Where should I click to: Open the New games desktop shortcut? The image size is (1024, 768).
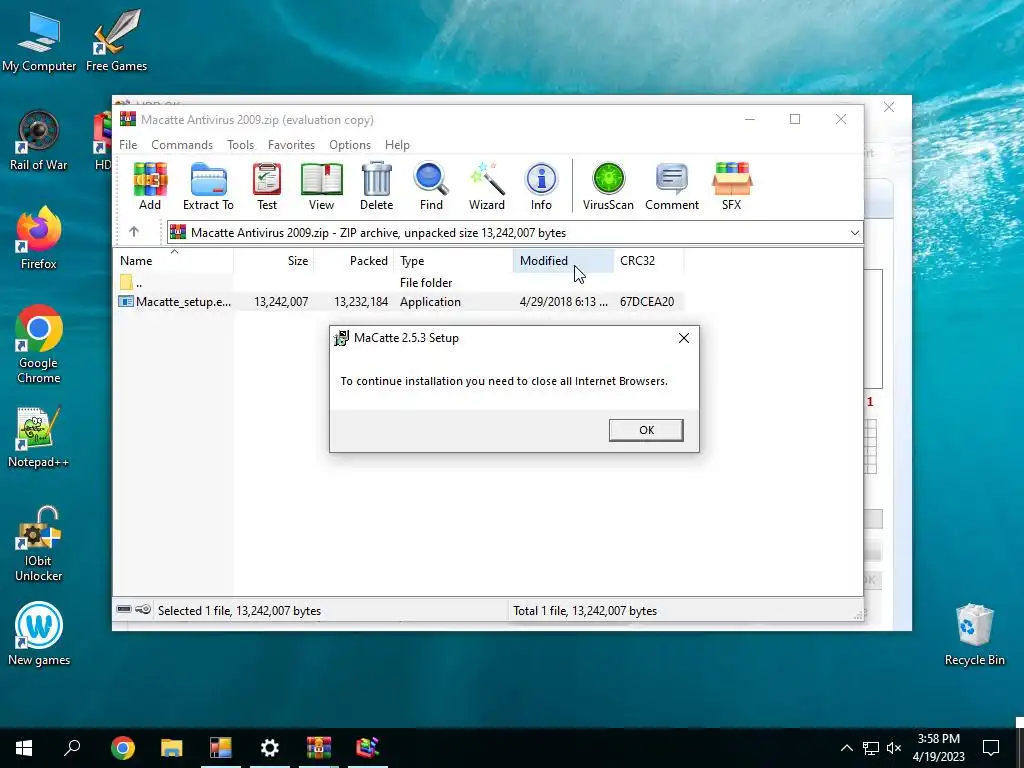[39, 635]
